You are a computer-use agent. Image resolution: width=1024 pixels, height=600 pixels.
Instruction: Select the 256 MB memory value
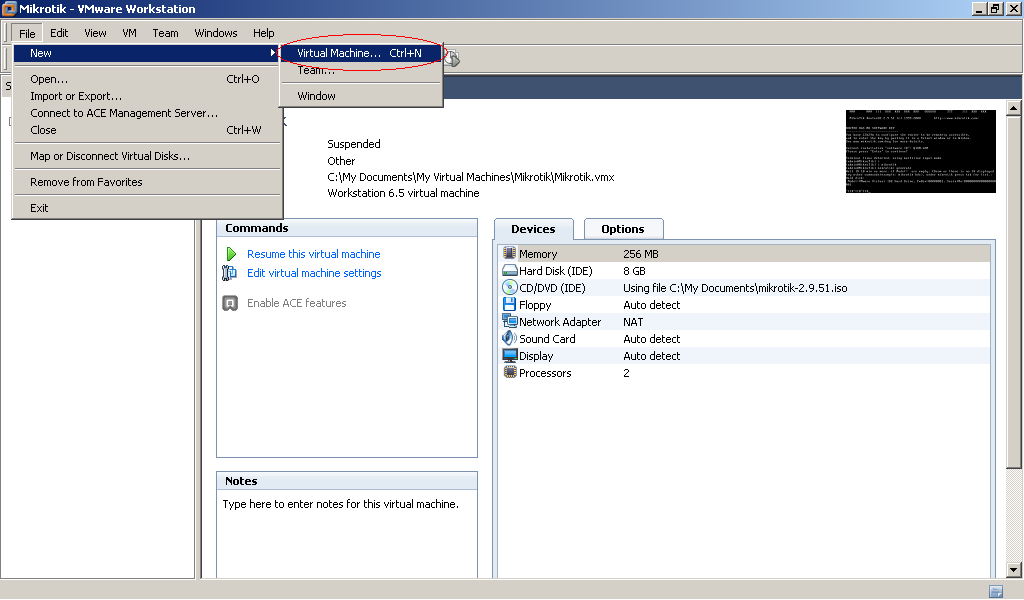point(641,254)
